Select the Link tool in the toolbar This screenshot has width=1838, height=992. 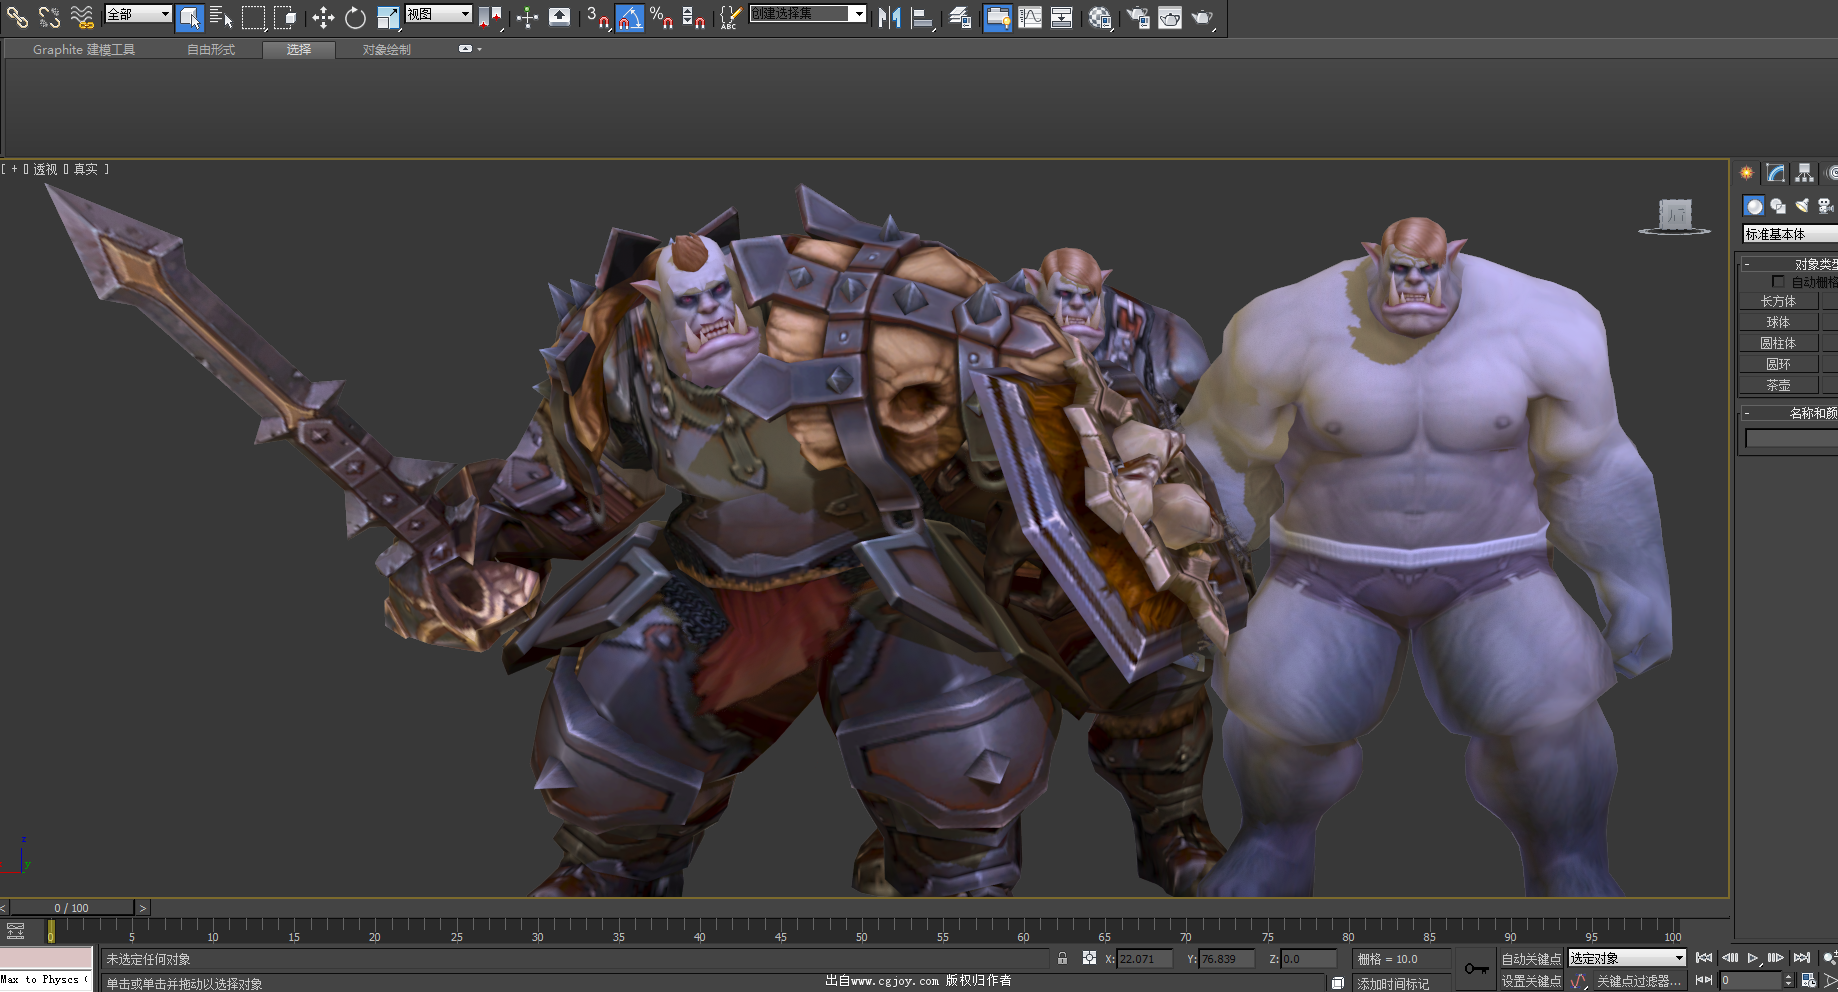[17, 17]
